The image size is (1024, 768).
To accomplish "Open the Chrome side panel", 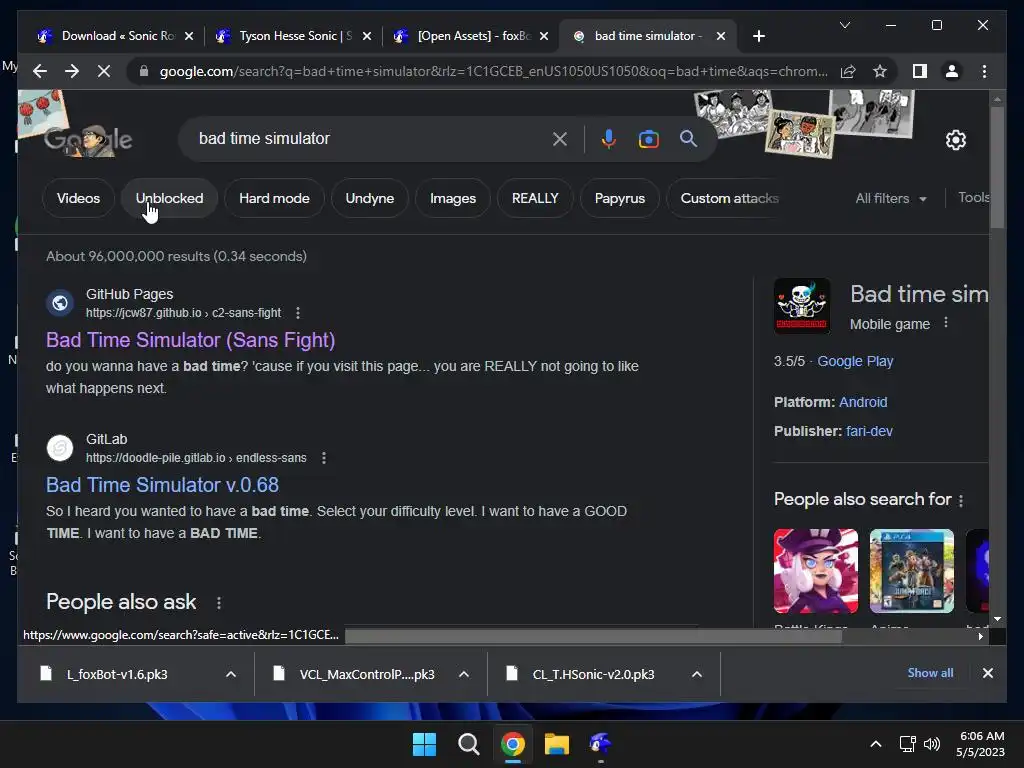I will tap(920, 71).
